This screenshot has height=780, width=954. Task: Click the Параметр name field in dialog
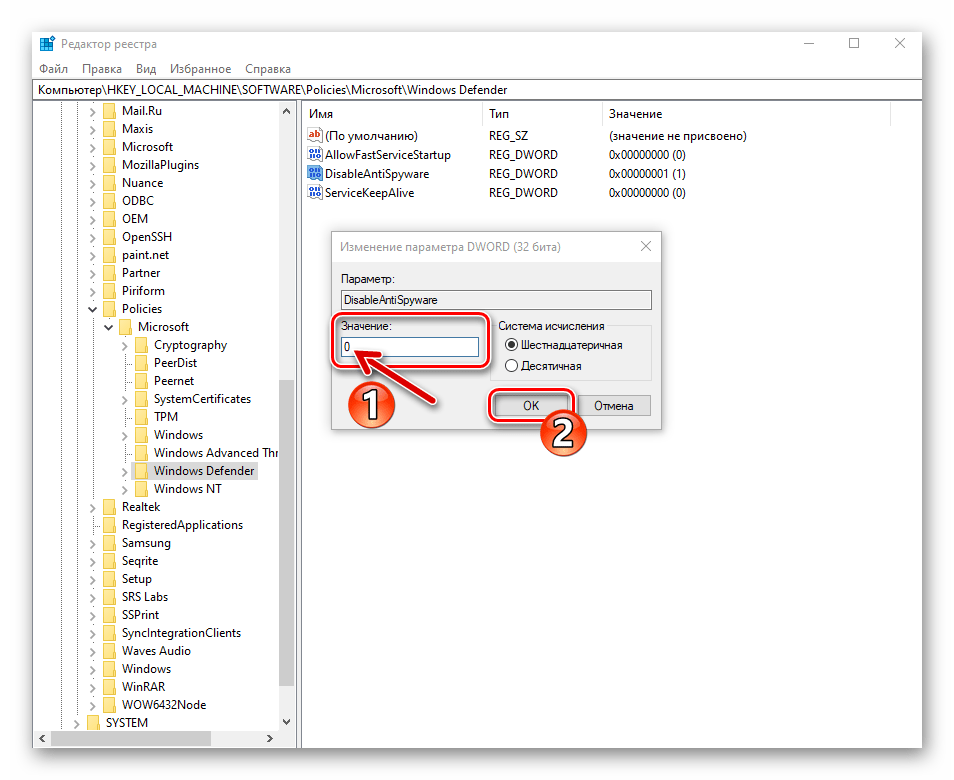point(496,300)
